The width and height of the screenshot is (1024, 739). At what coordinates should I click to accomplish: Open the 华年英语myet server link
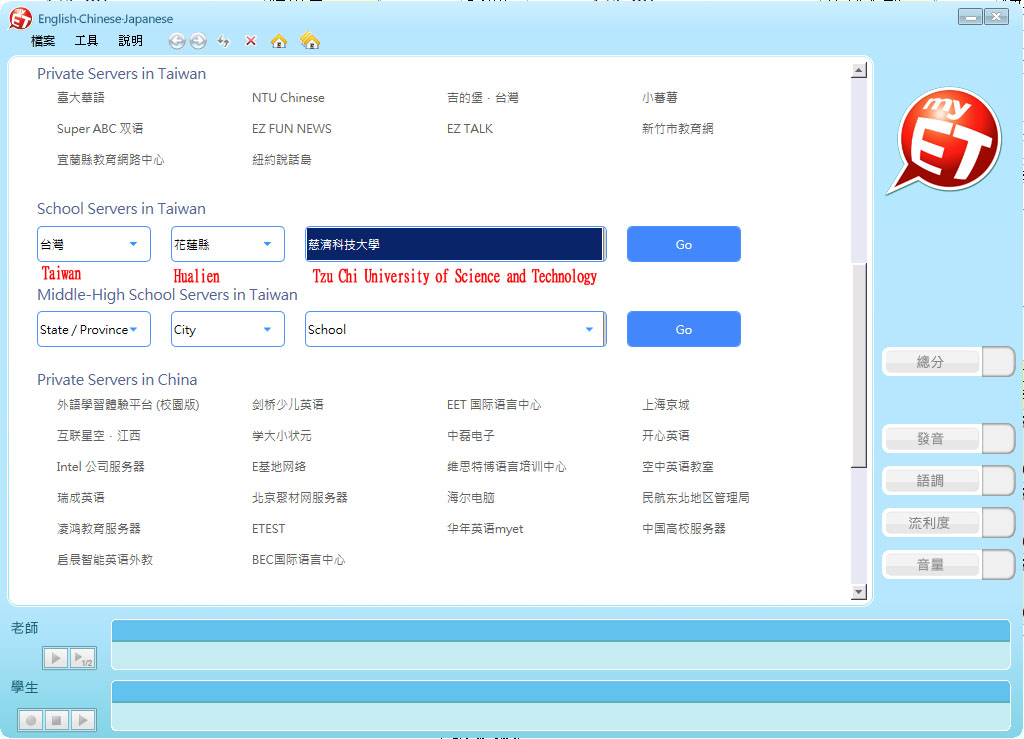pyautogui.click(x=485, y=529)
